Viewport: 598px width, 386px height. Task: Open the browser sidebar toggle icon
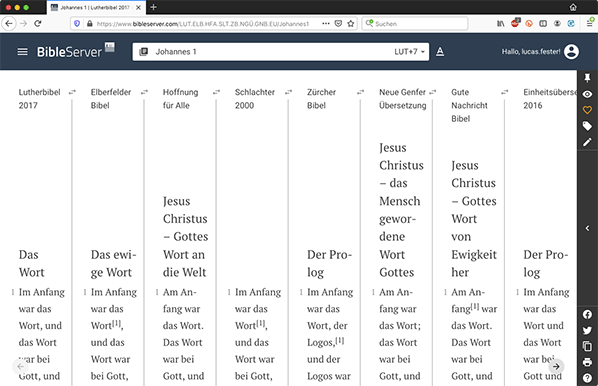[543, 24]
